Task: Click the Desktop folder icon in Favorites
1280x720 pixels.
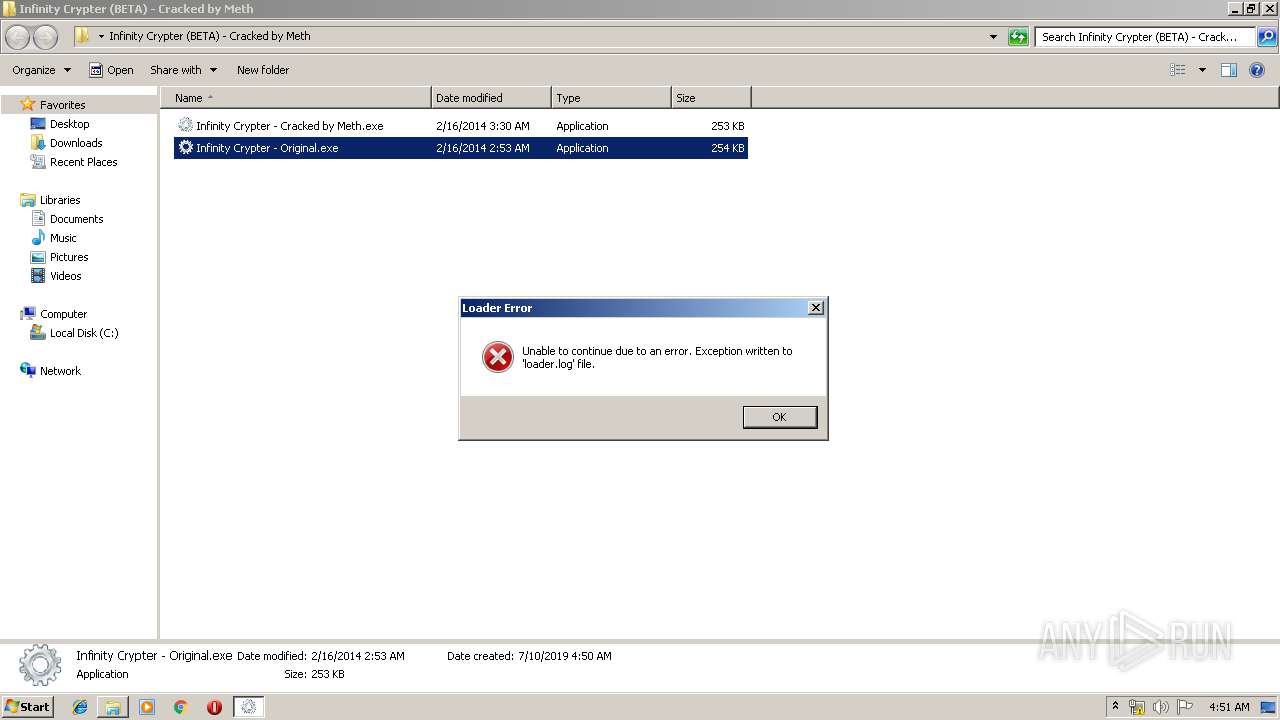Action: pyautogui.click(x=38, y=124)
